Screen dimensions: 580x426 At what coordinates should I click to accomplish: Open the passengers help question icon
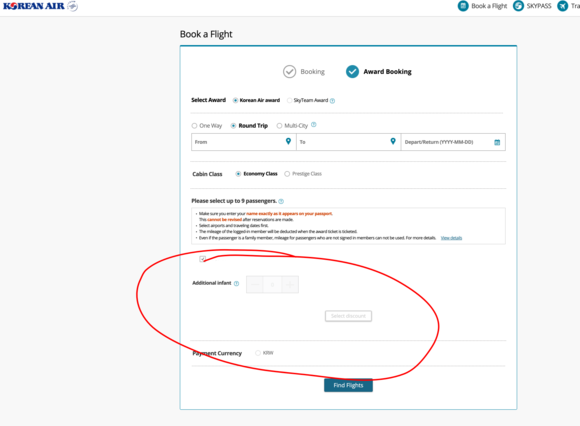281,202
